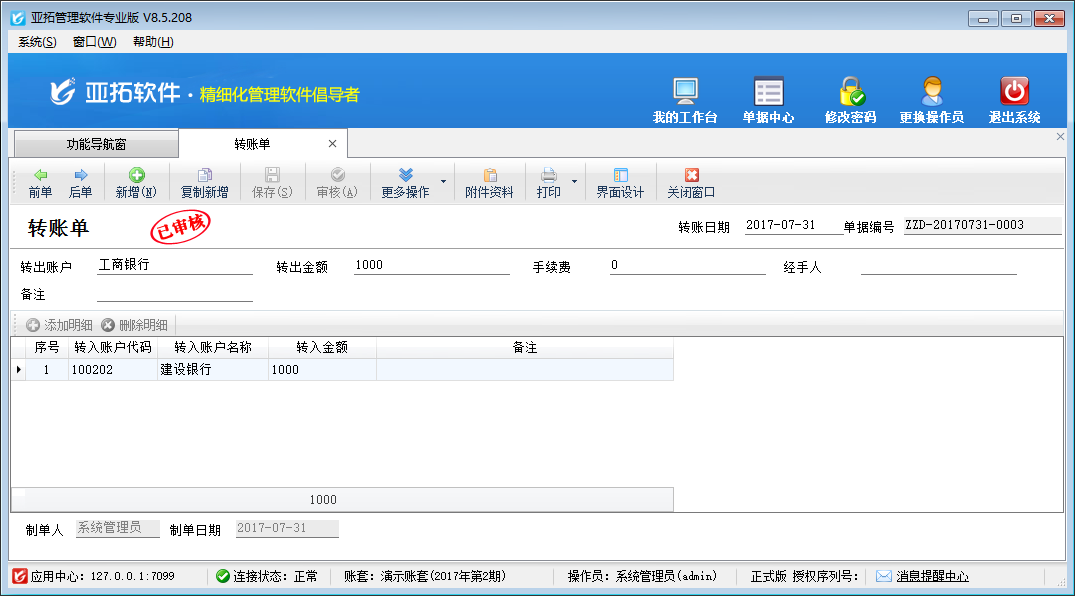This screenshot has width=1075, height=596.
Task: Open 我的工作台 workbench icon
Action: [x=685, y=93]
